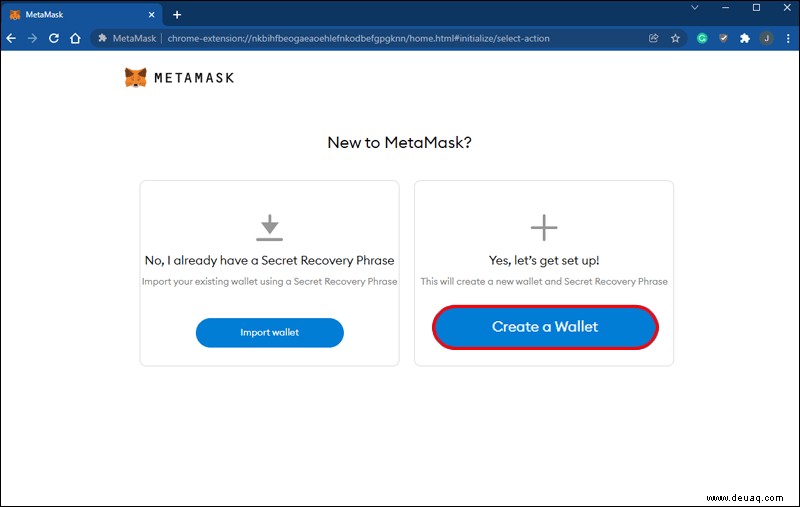
Task: Go back using the browser back arrow
Action: click(x=11, y=38)
